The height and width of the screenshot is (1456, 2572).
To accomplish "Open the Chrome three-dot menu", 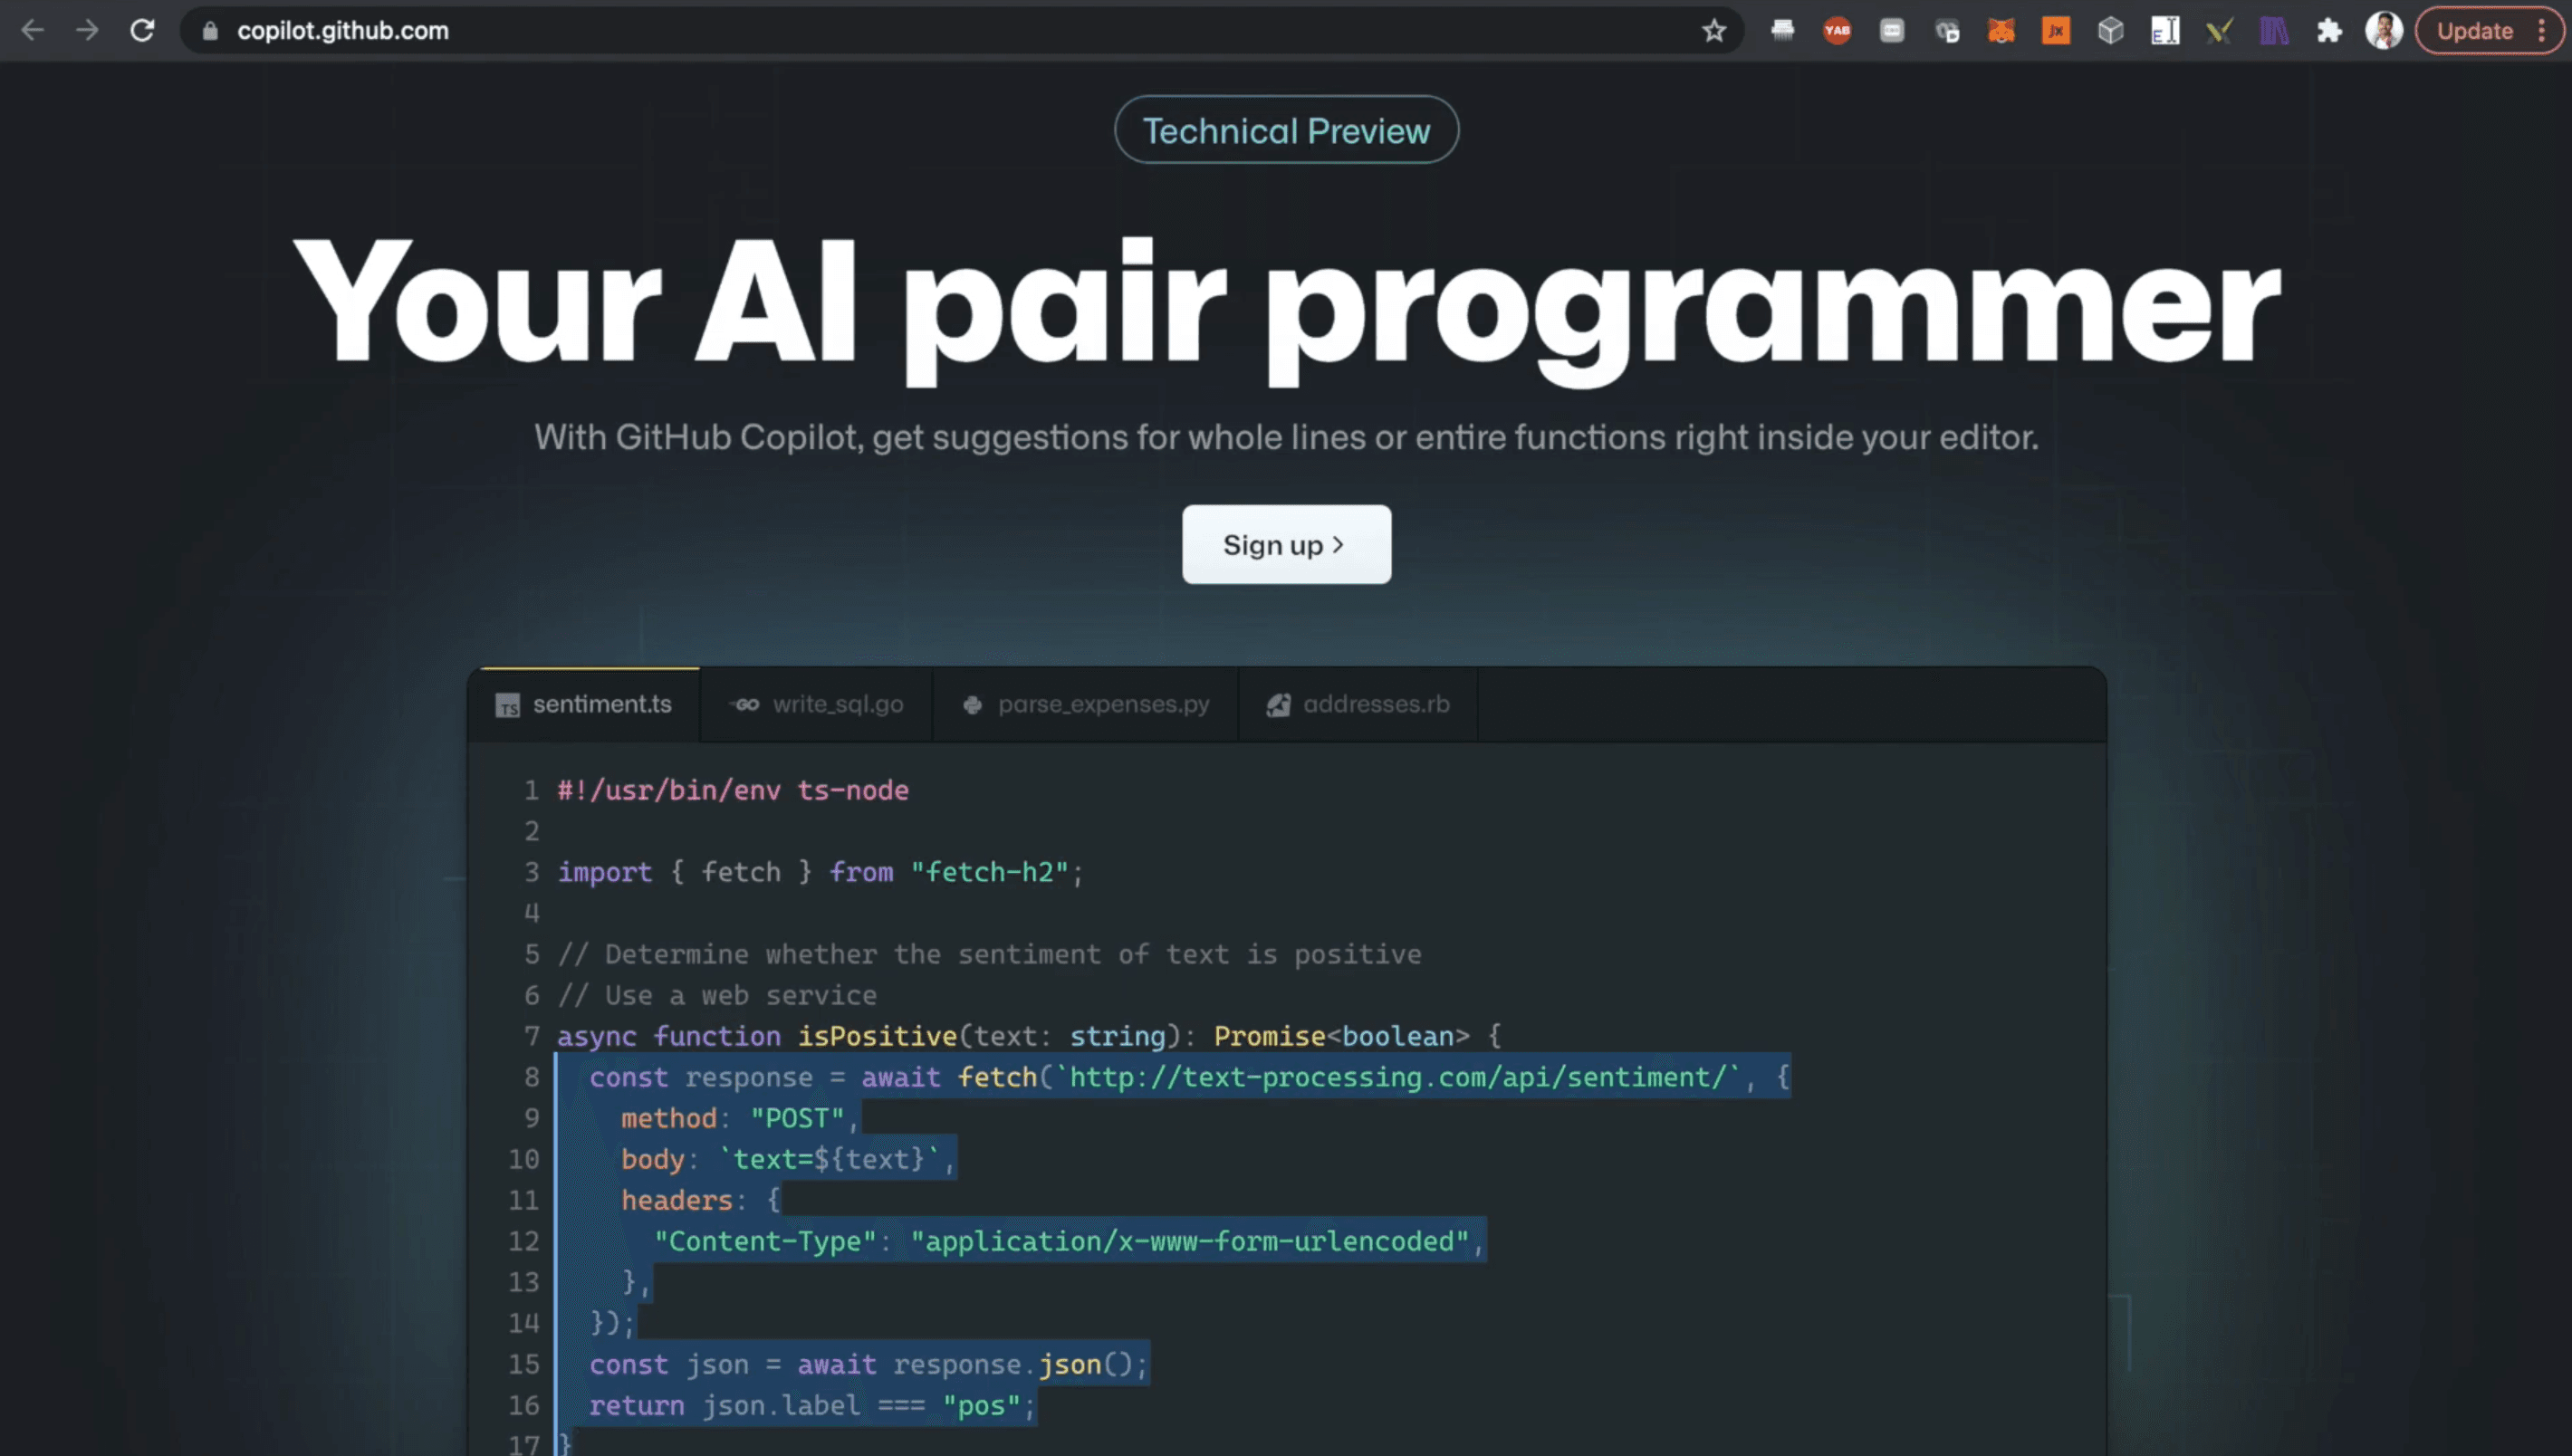I will [2541, 31].
